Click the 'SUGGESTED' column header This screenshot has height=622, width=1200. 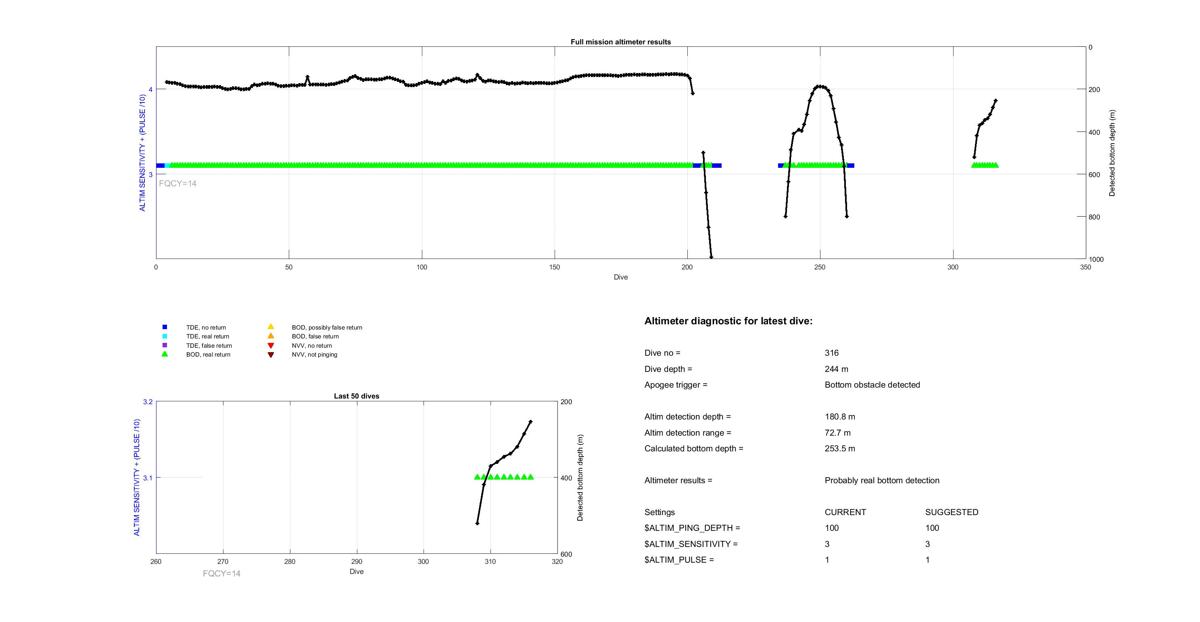pyautogui.click(x=952, y=513)
